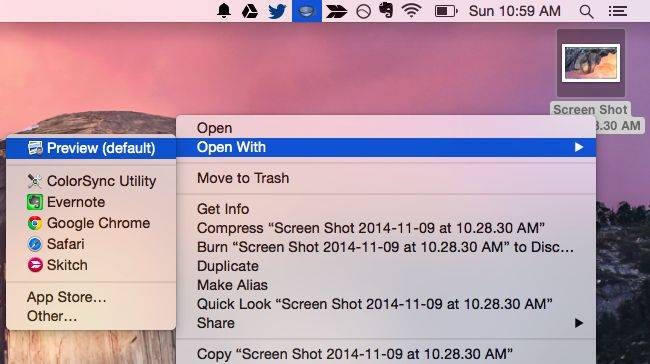
Task: Open the Evernote elephant menu bar icon
Action: (x=386, y=11)
